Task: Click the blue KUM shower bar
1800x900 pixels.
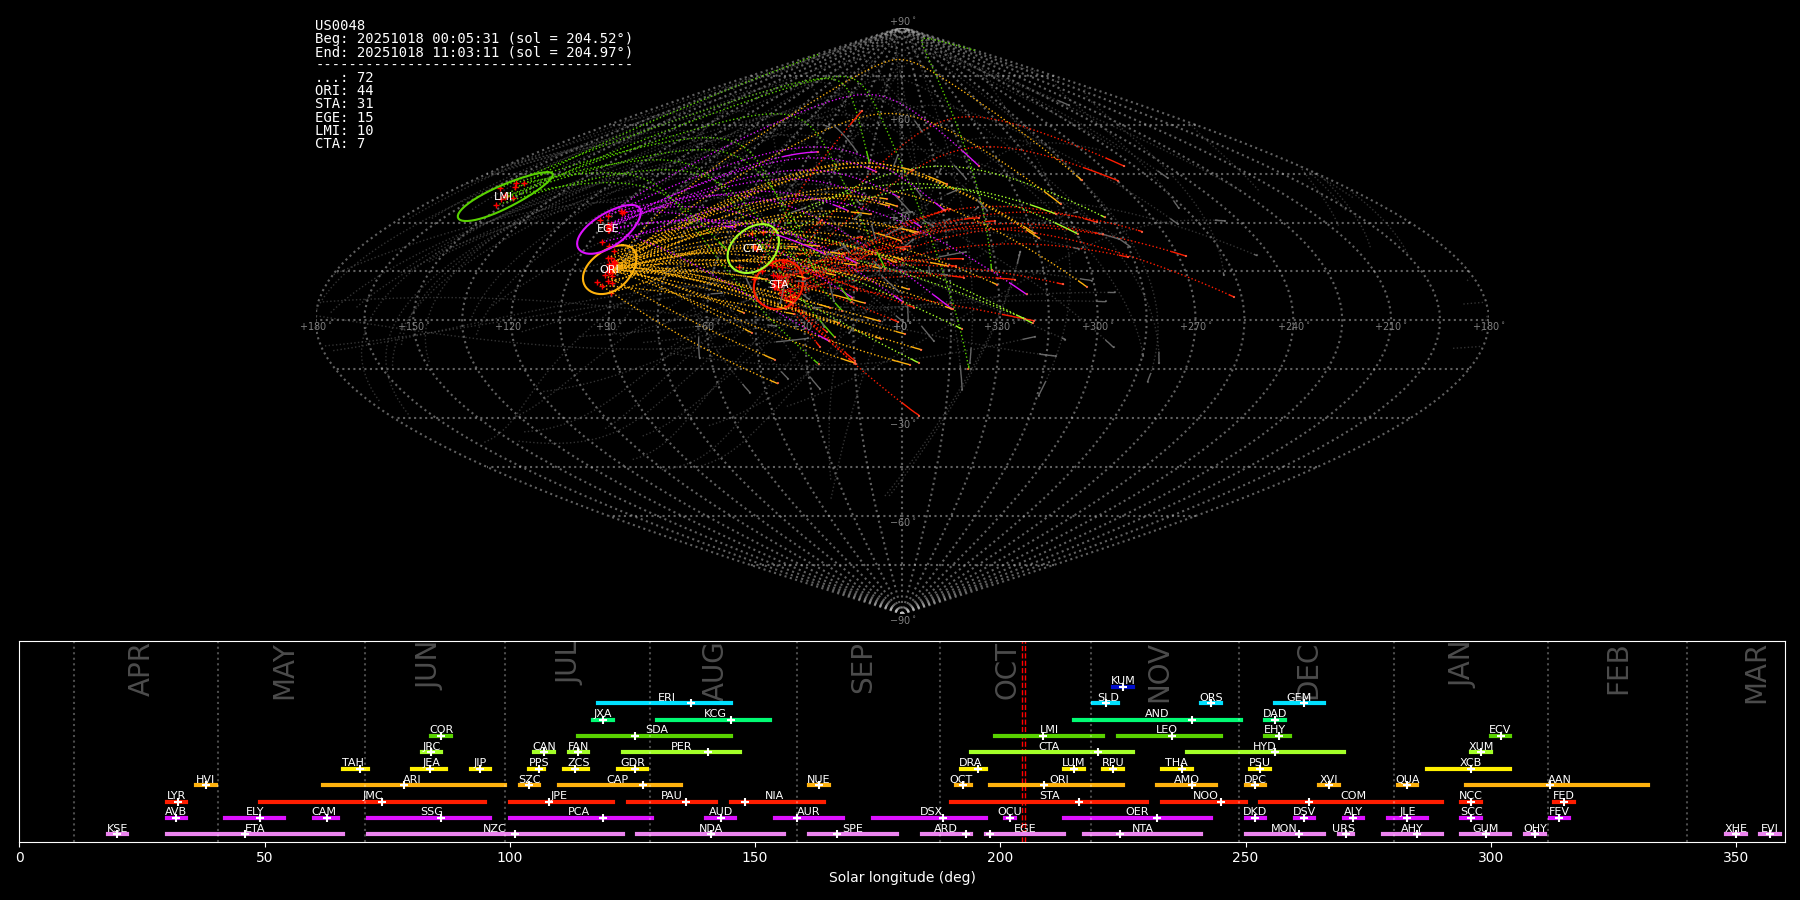Action: [1123, 687]
